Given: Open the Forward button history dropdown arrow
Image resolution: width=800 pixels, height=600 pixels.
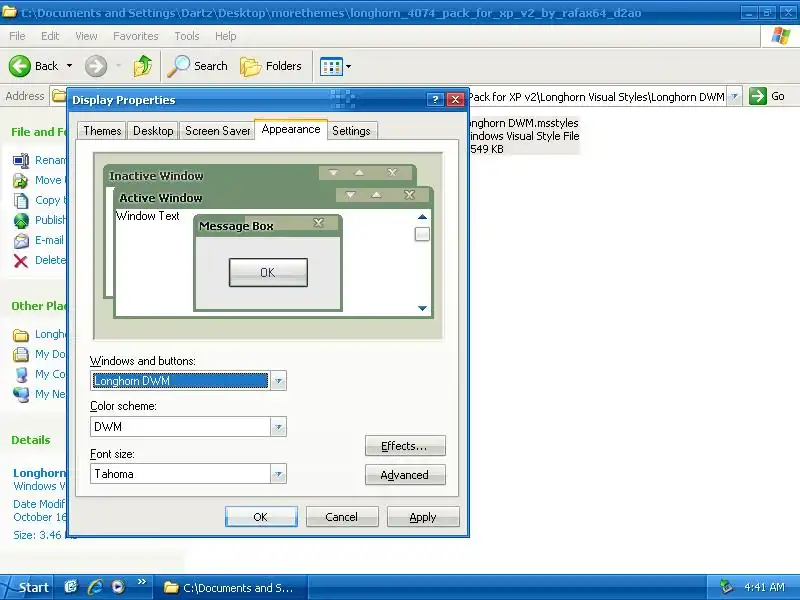Looking at the screenshot, I should 118,66.
